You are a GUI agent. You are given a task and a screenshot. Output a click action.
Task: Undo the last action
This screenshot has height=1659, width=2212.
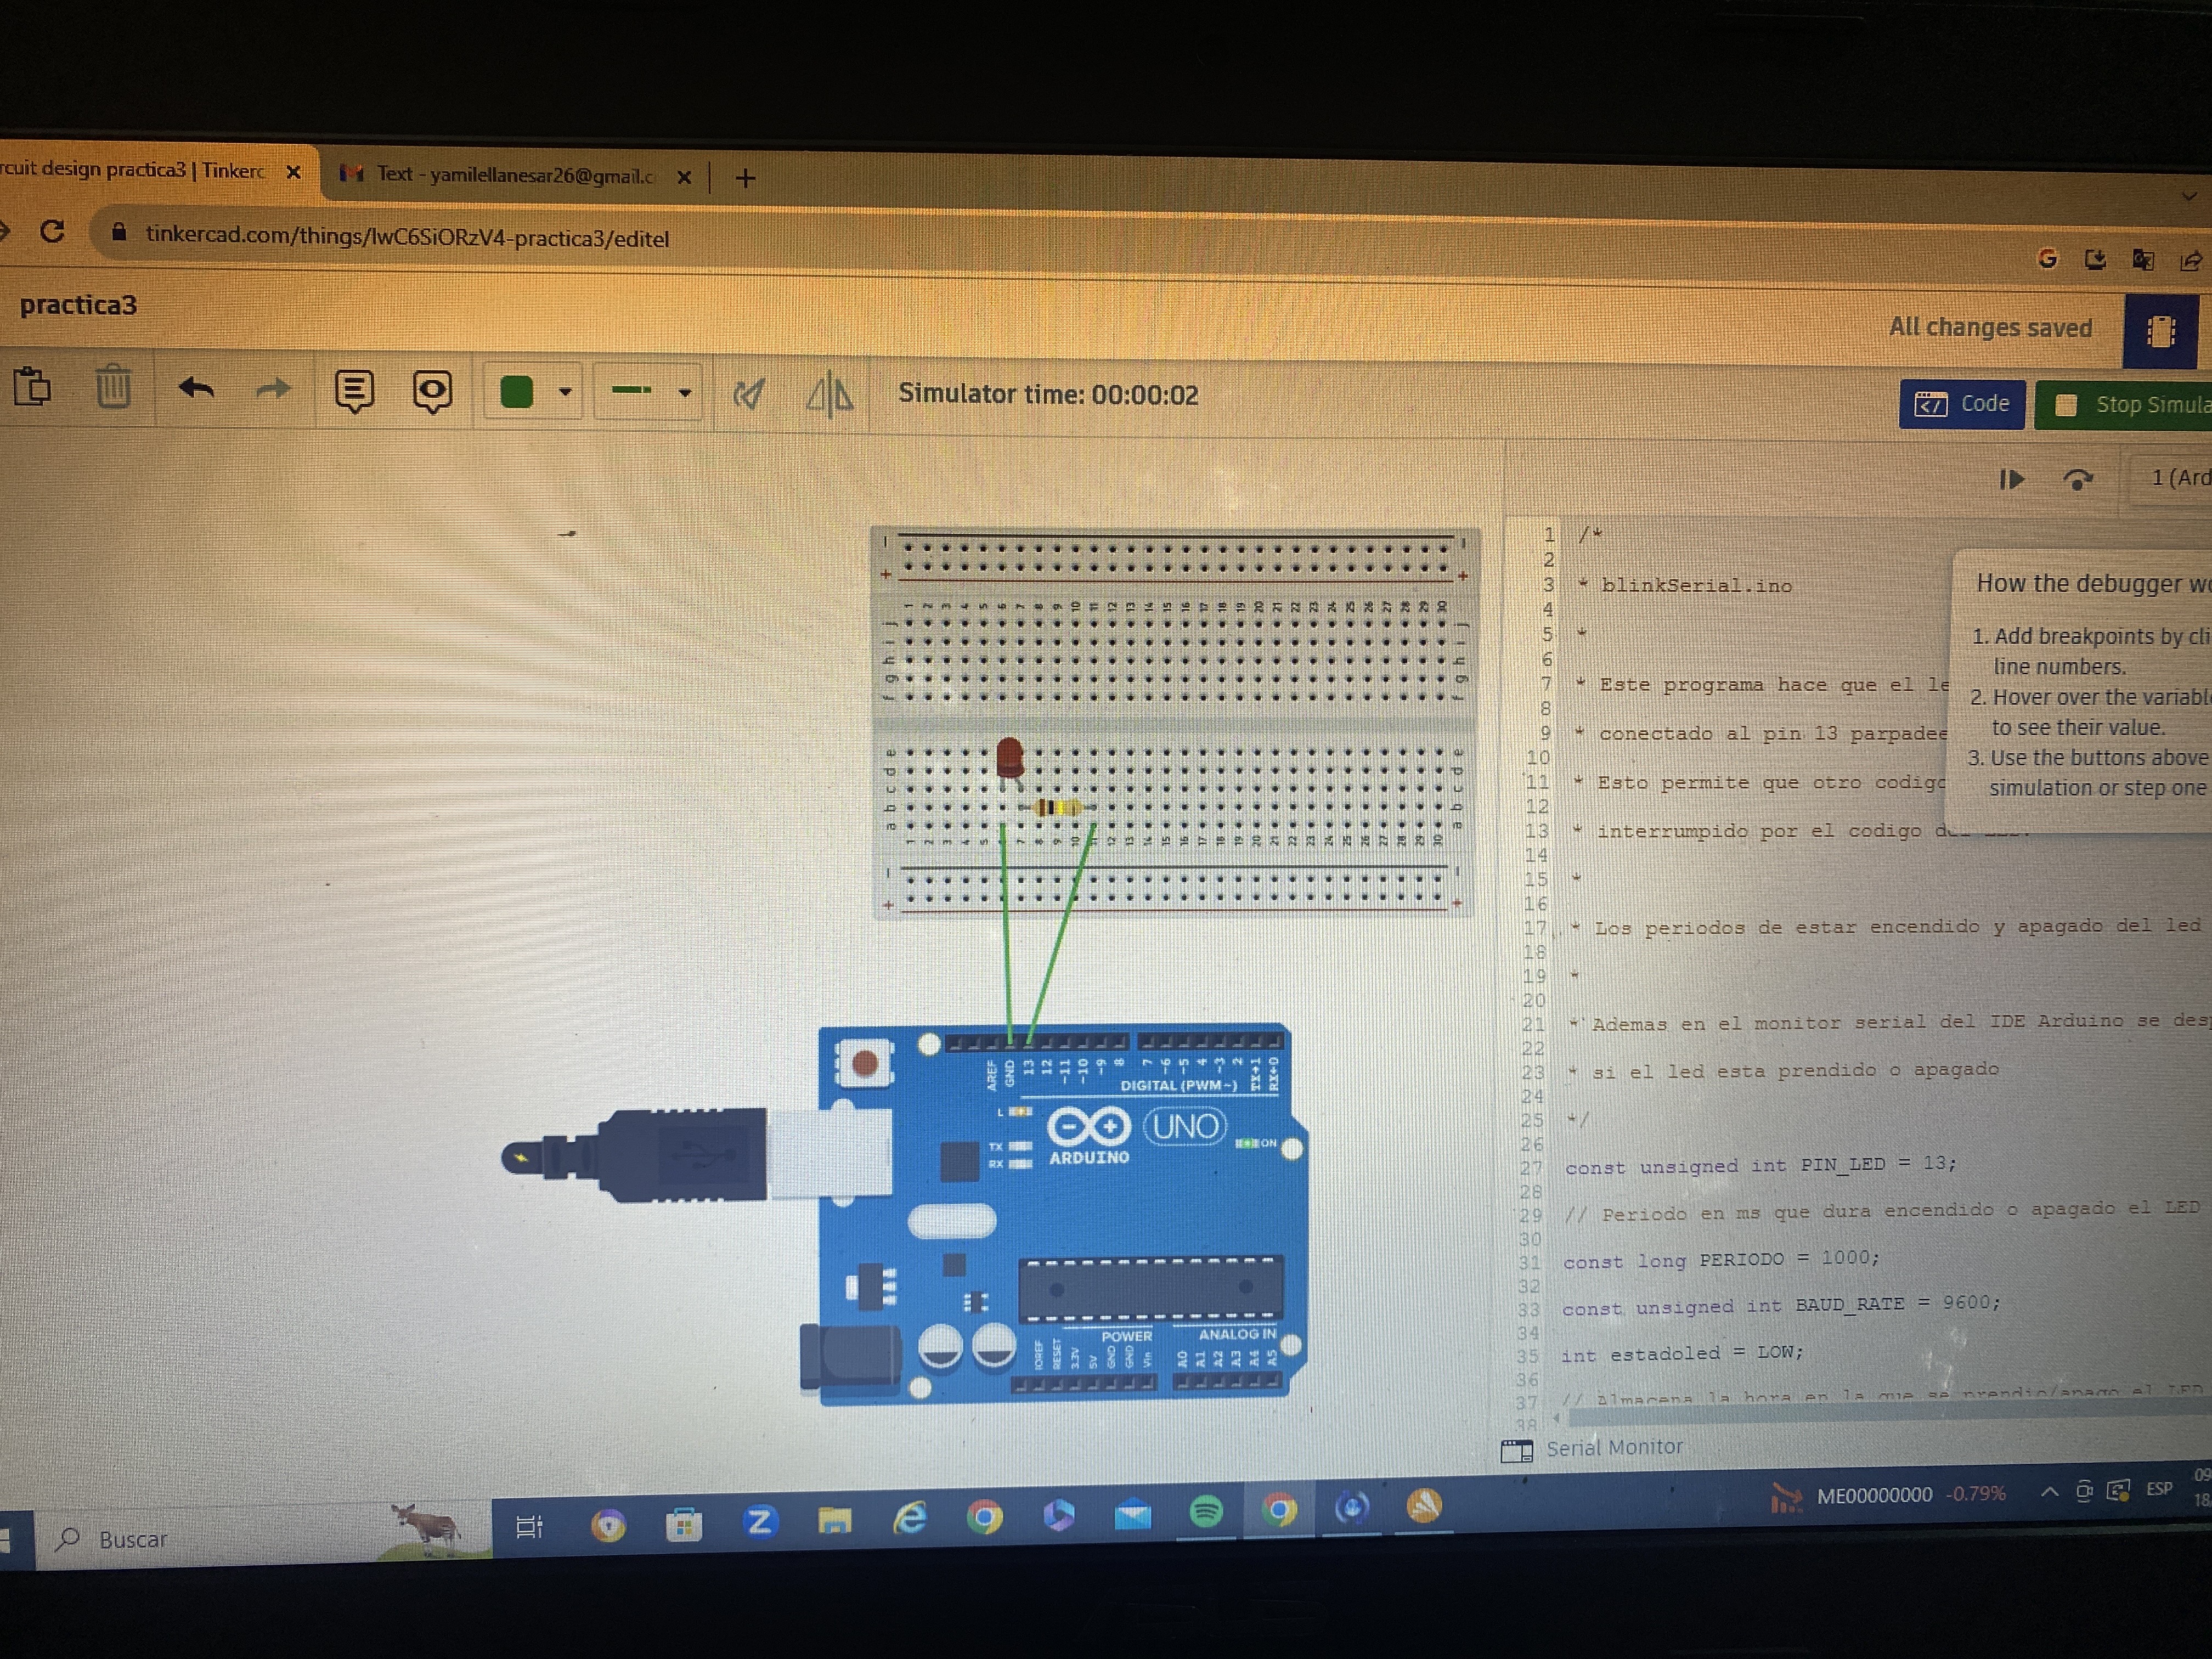(x=196, y=388)
